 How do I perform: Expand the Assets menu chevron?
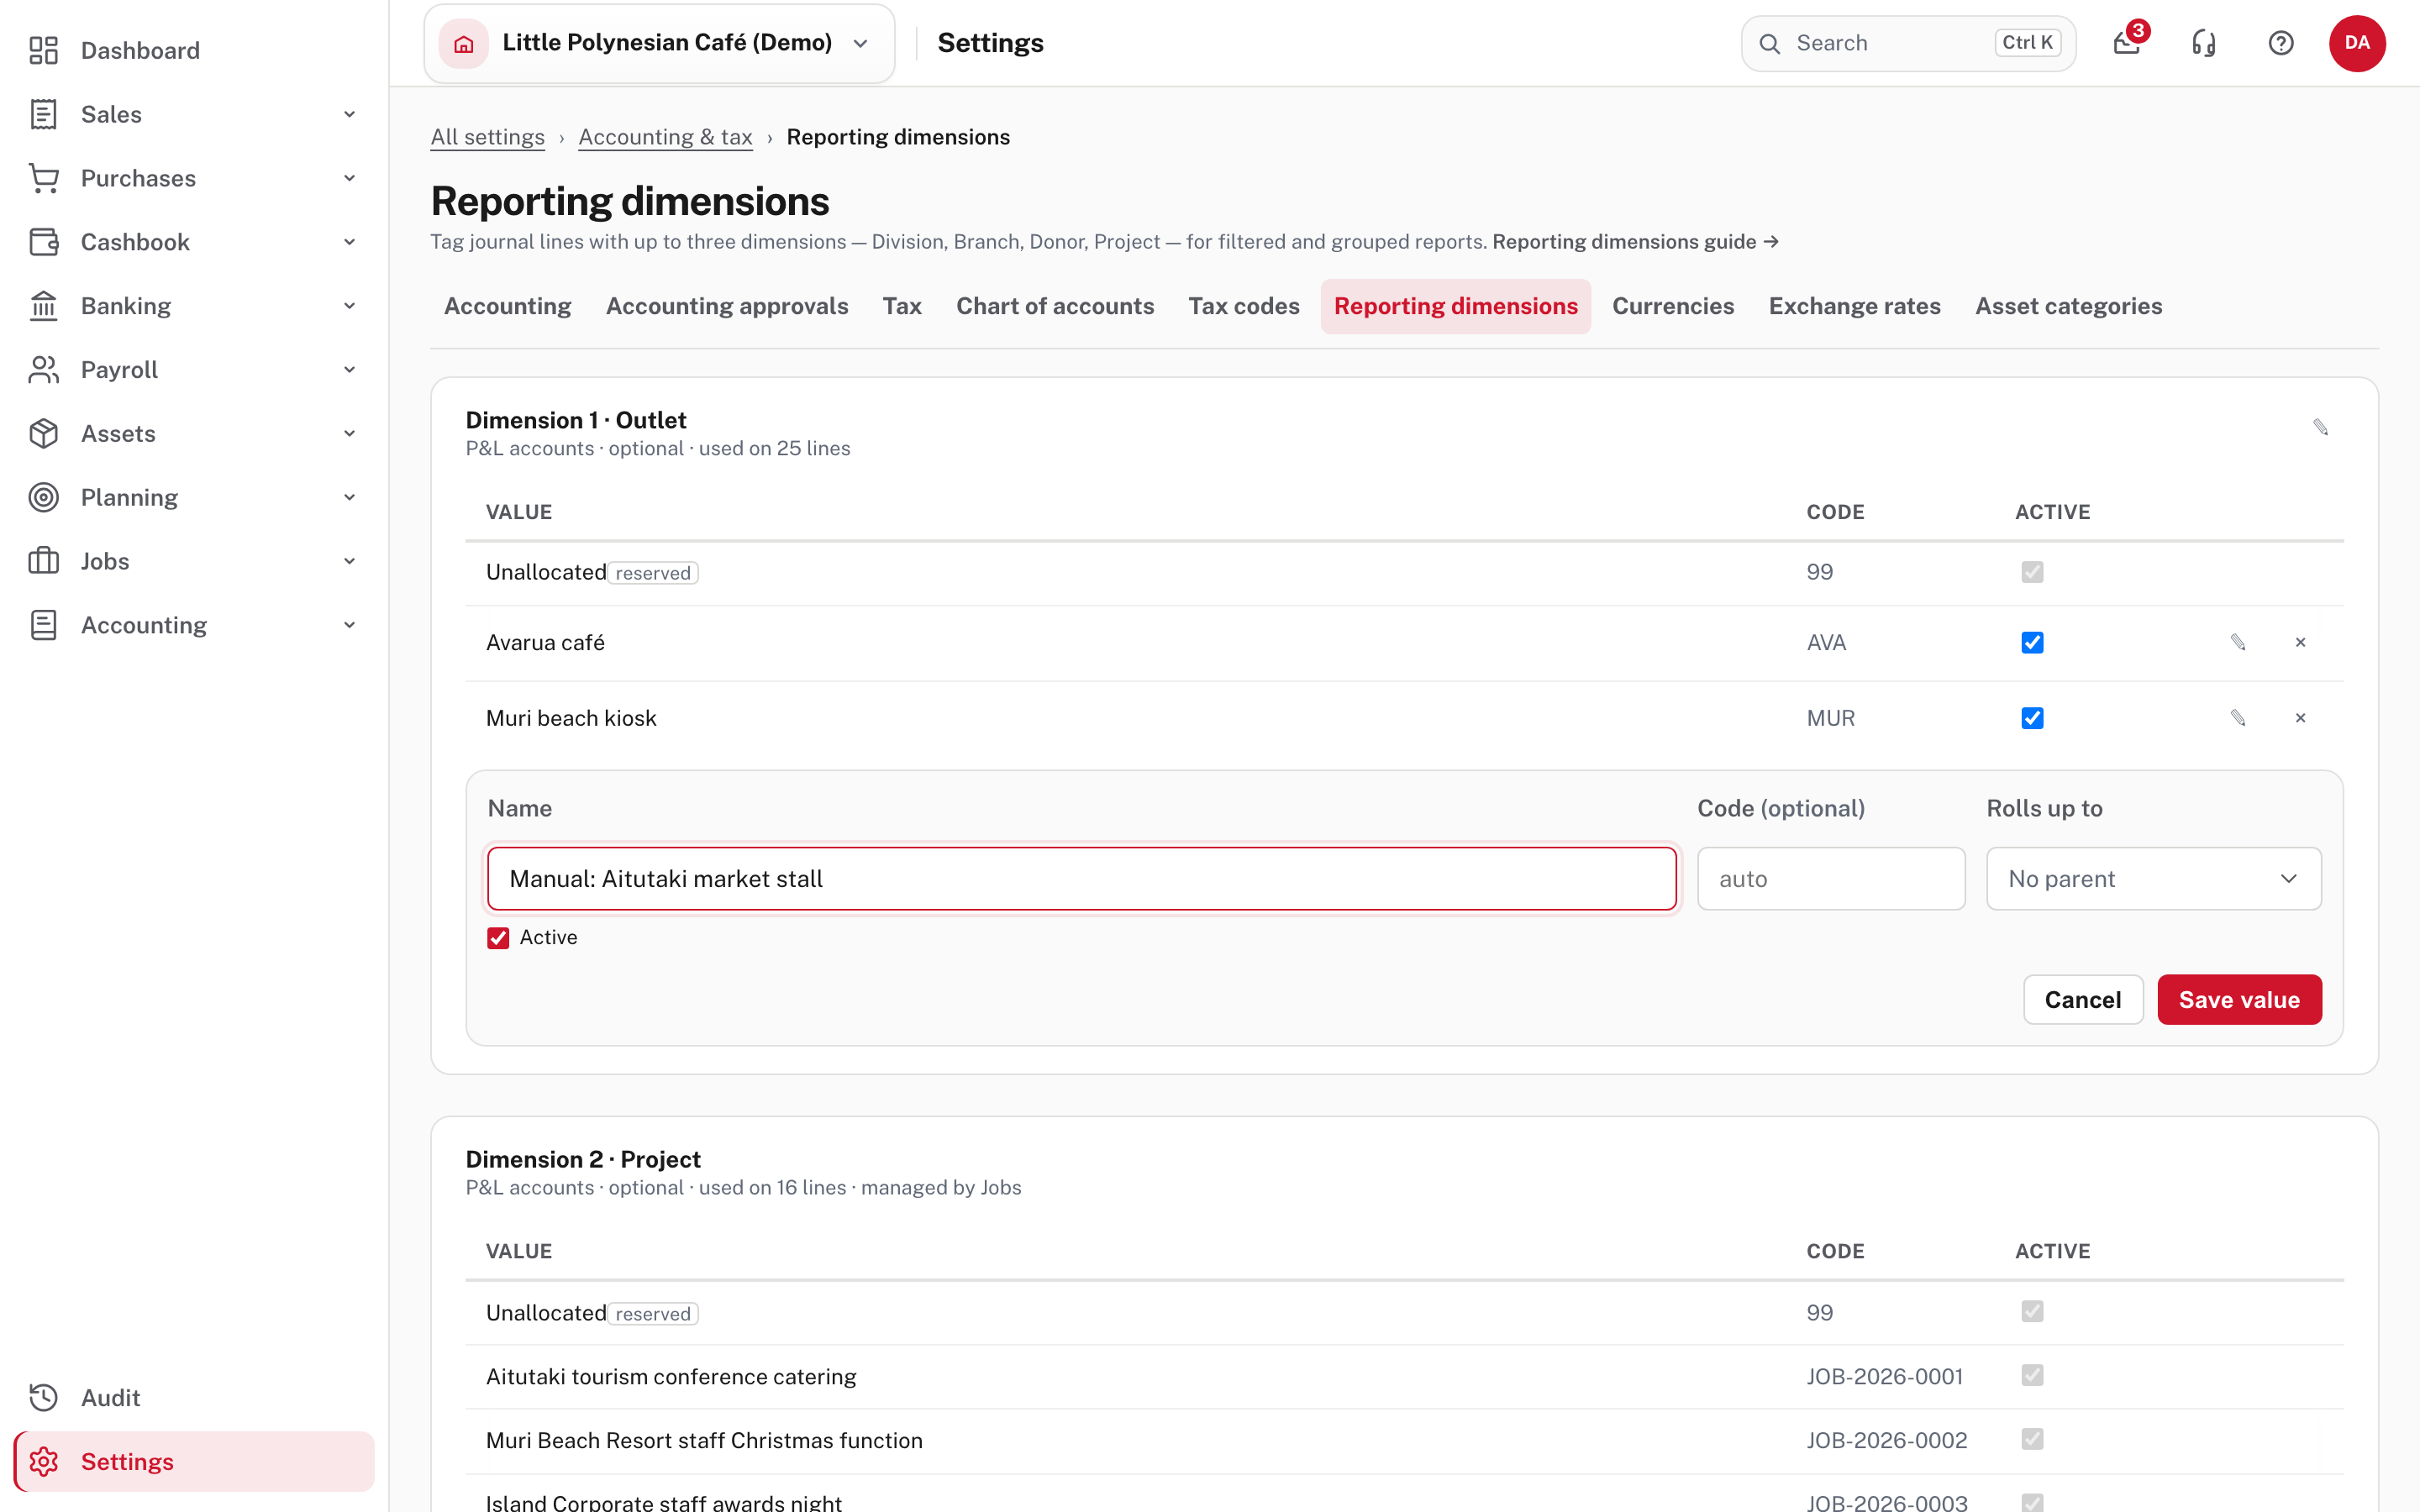349,433
